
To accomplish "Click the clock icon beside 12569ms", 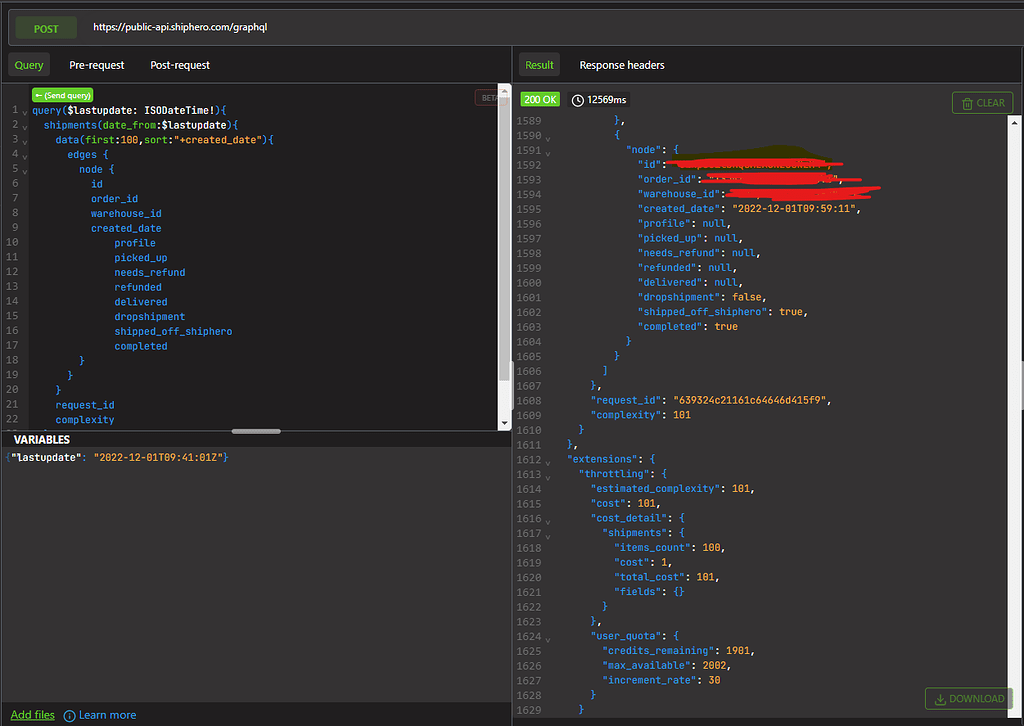I will (x=579, y=100).
